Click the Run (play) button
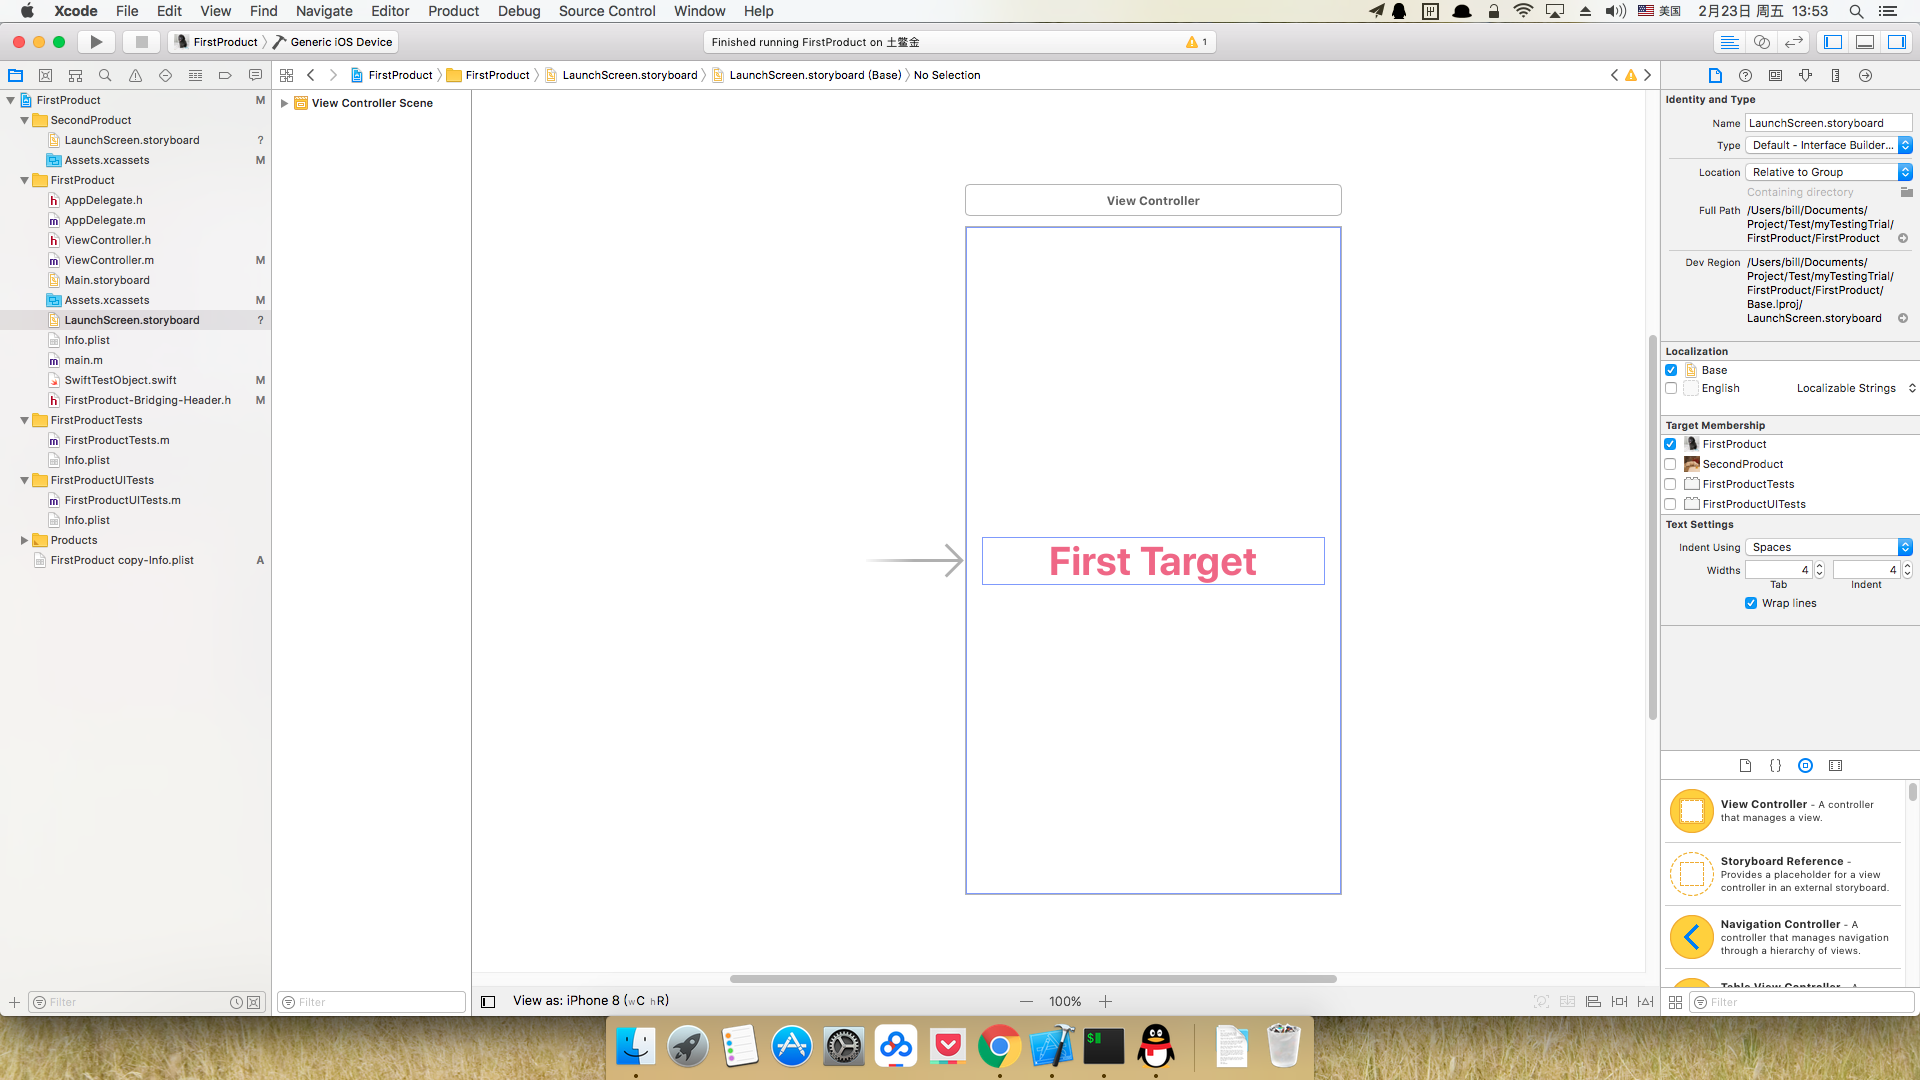 click(96, 42)
